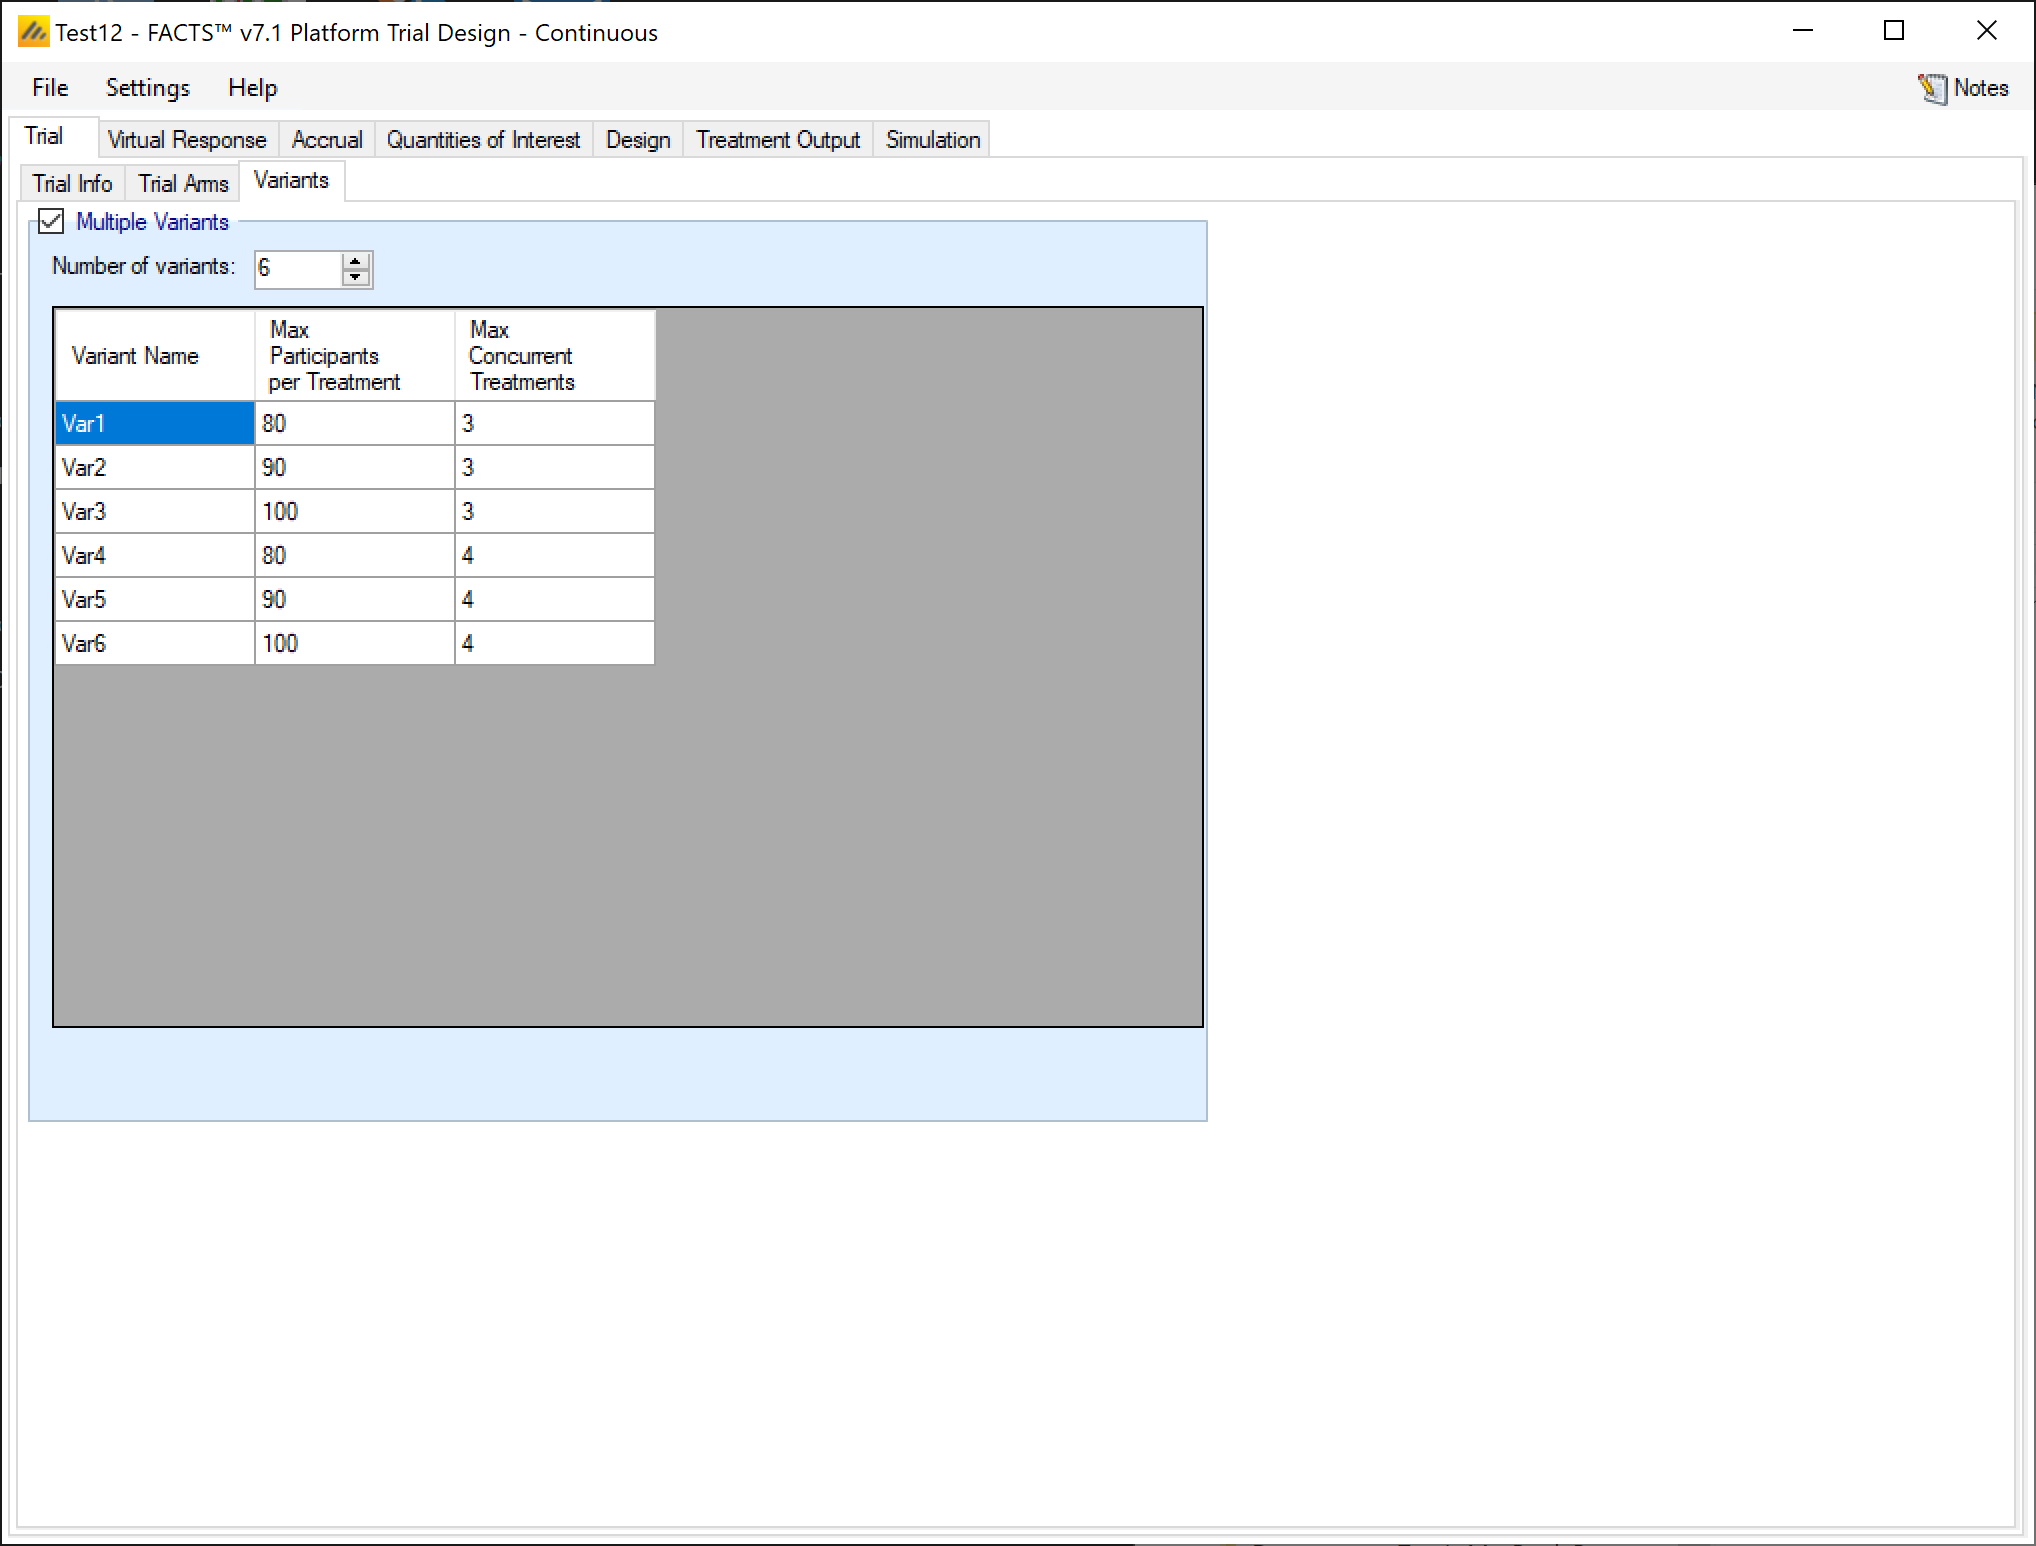Select the Trial Arms sub-tab
The image size is (2036, 1546).
click(x=183, y=184)
